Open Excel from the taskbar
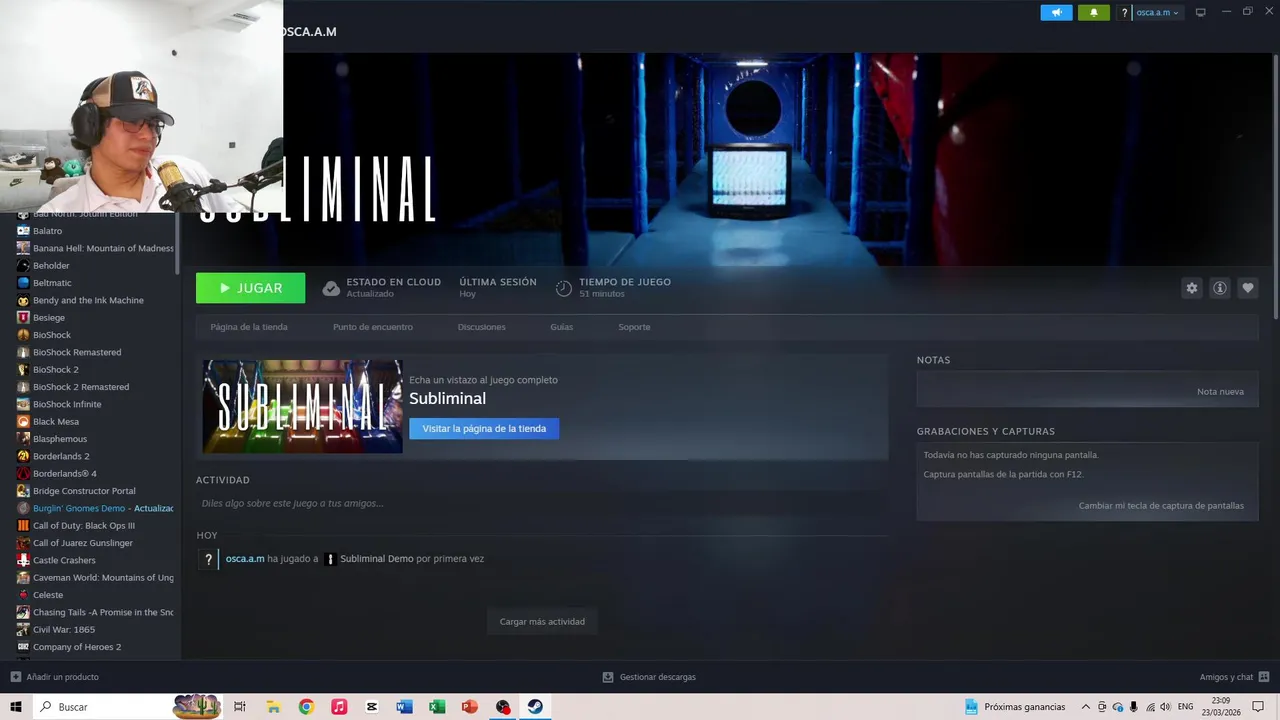The image size is (1280, 720). pyautogui.click(x=437, y=707)
